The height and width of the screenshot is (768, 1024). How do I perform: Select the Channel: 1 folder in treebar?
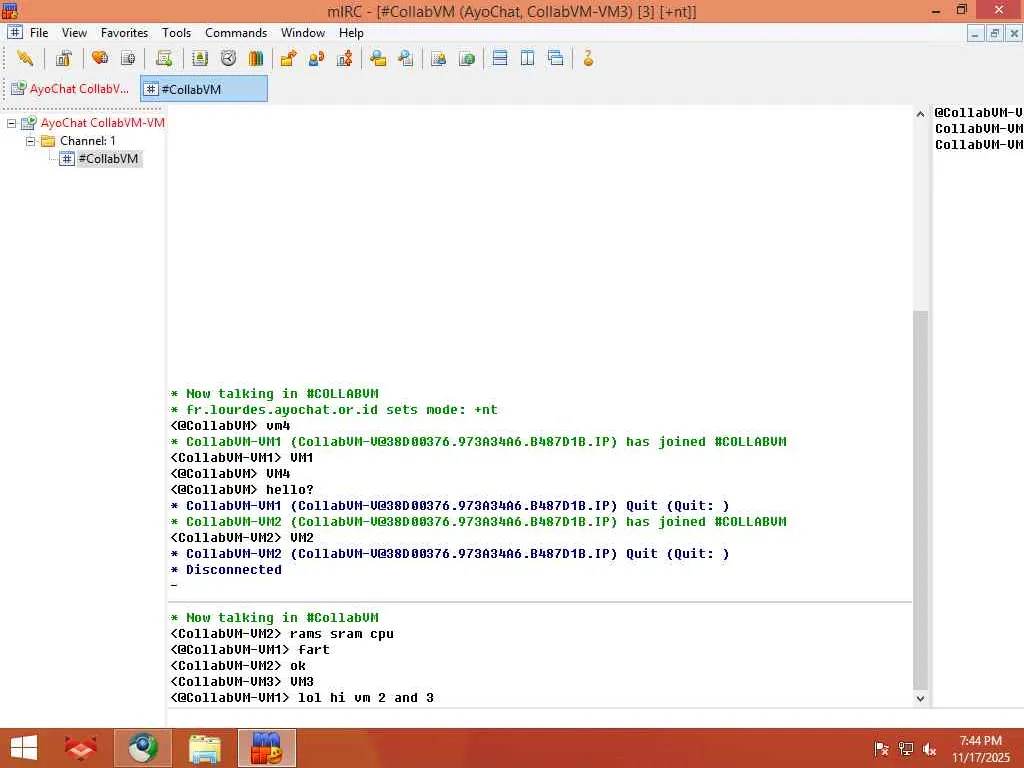88,141
